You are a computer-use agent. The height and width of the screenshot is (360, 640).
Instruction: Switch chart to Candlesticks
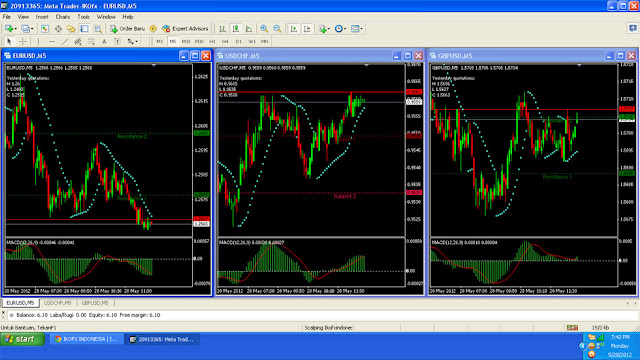coord(236,29)
